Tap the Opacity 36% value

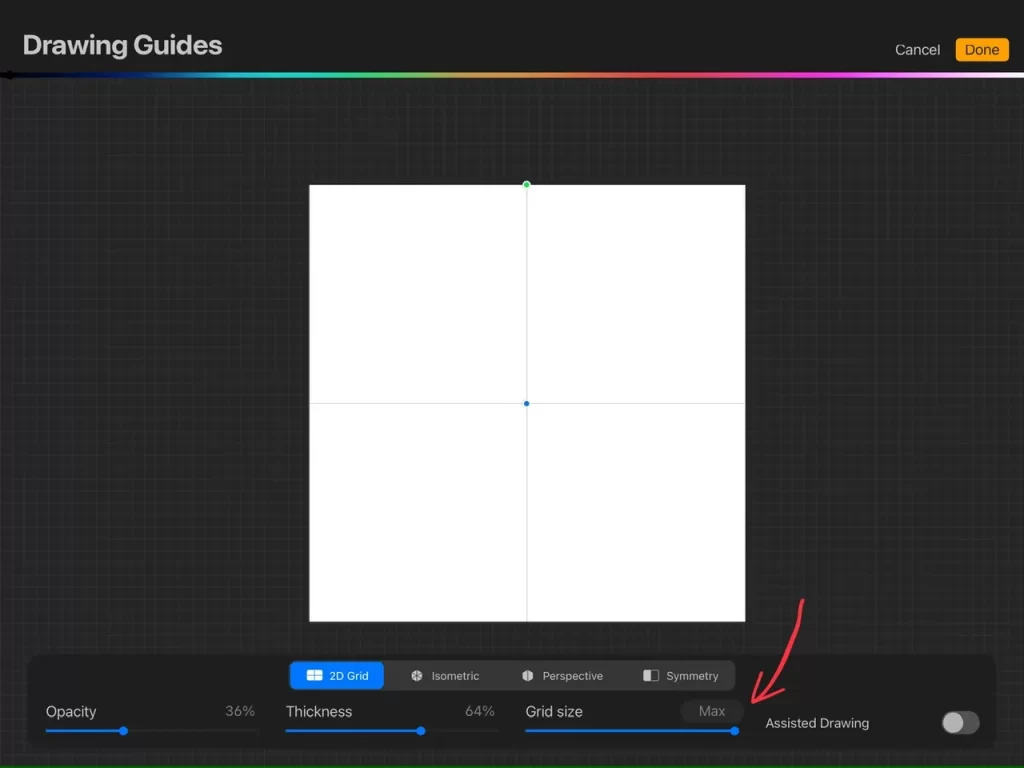pos(240,711)
